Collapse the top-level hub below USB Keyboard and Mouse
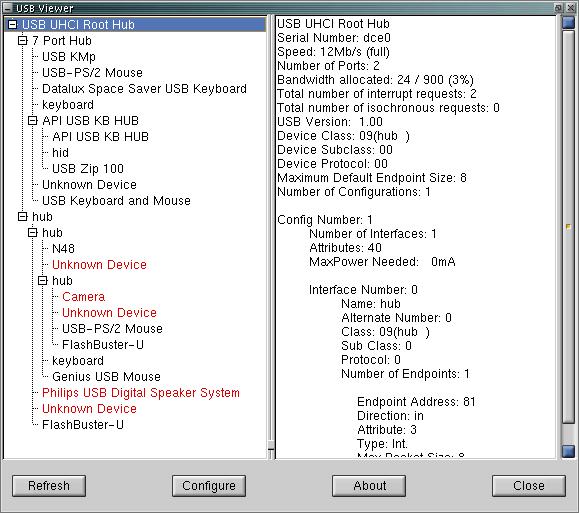579x513 pixels. pyautogui.click(x=23, y=217)
